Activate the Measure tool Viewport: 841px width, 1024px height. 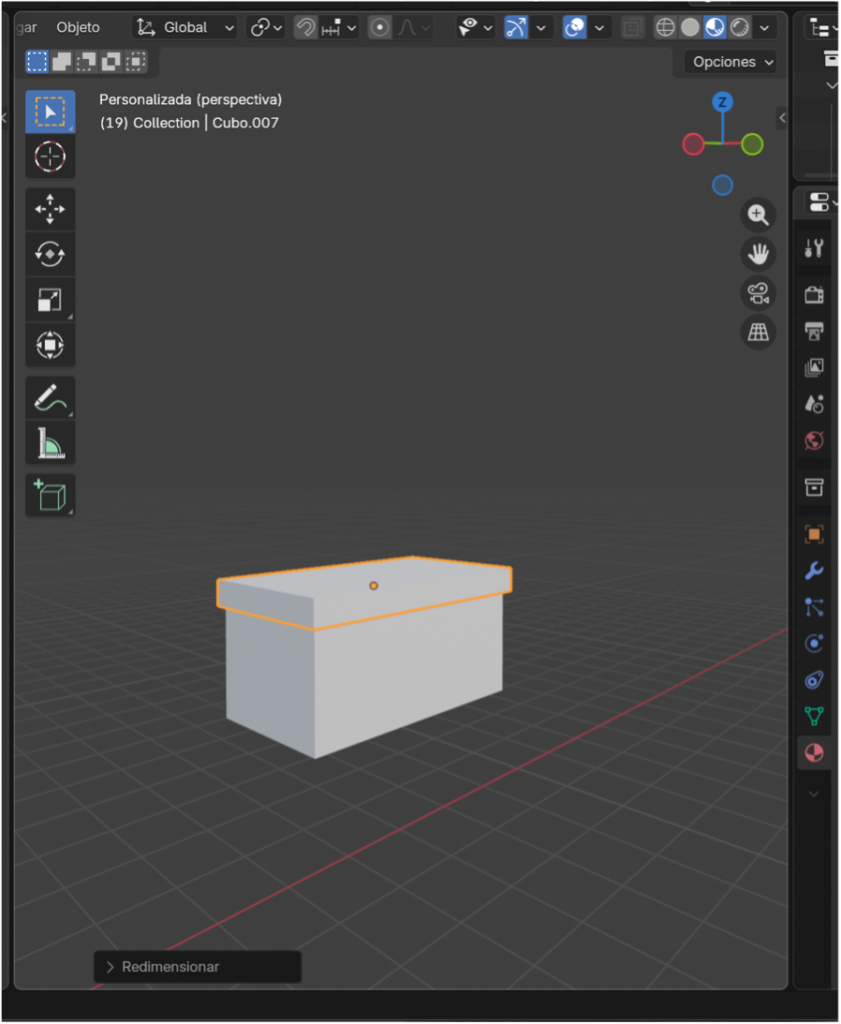pos(50,442)
